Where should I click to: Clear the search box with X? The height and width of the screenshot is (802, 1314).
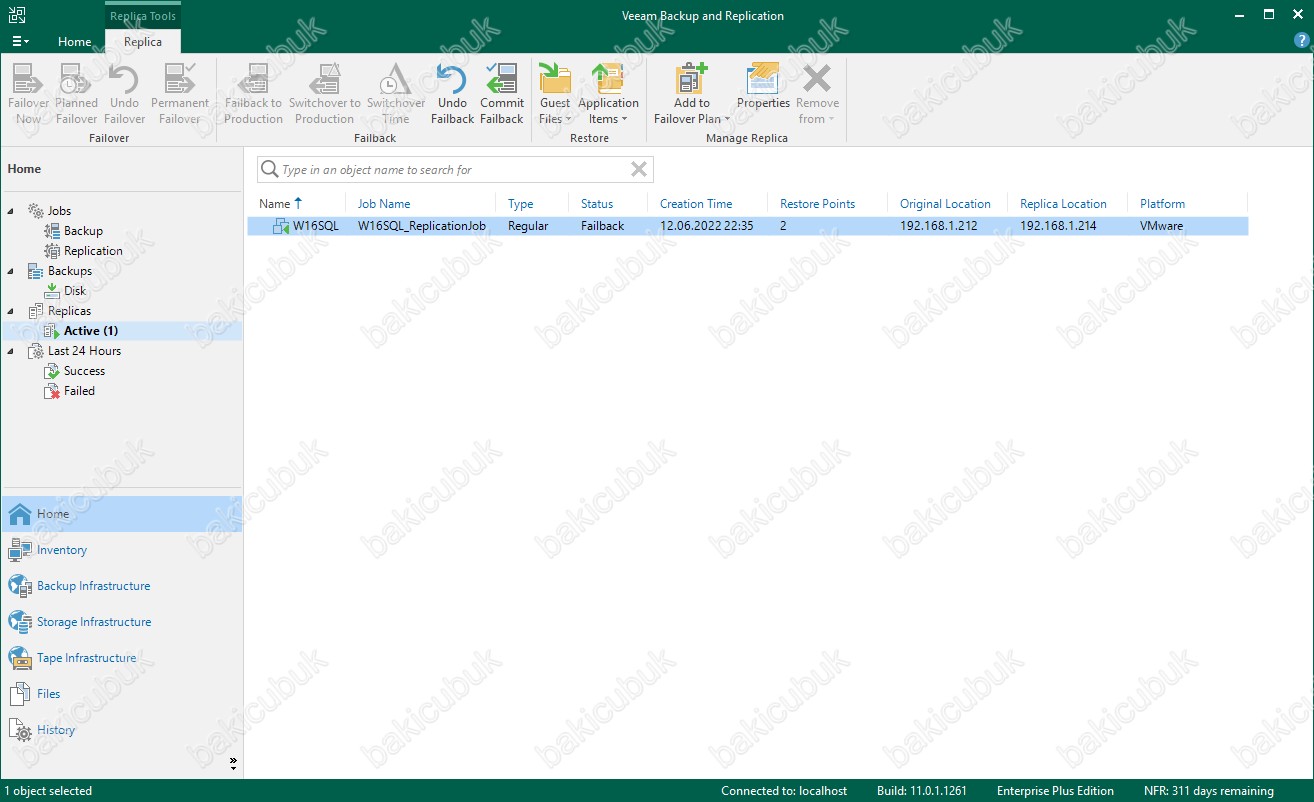[x=639, y=170]
